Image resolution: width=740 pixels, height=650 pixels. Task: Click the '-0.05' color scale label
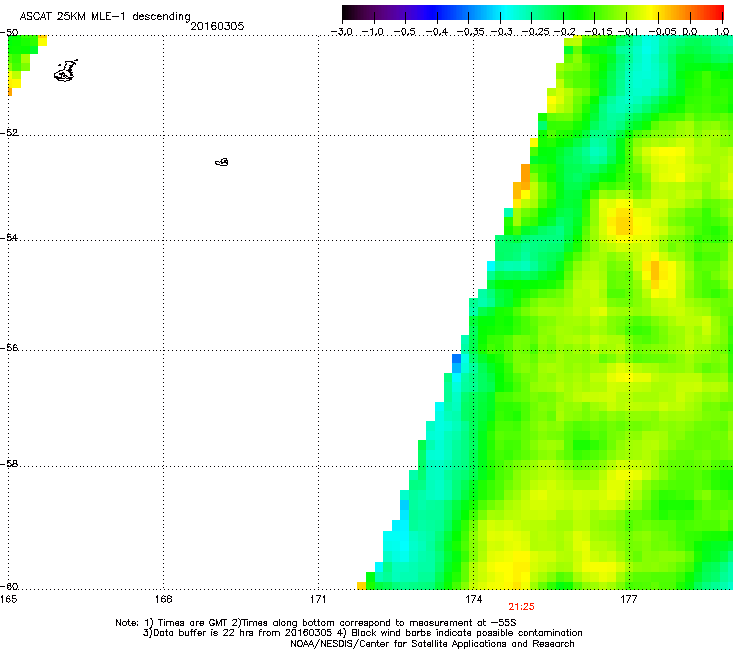tap(663, 32)
